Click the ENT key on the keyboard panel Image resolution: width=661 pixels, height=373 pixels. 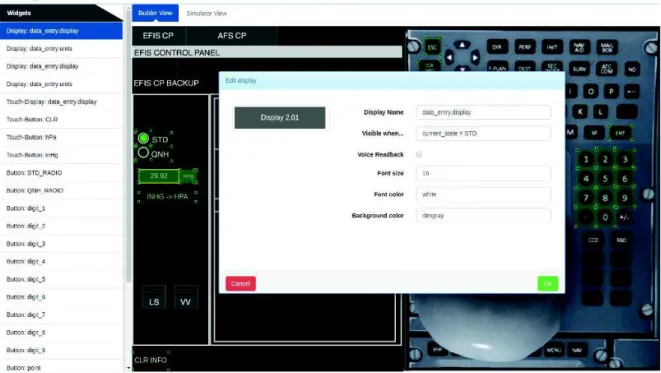point(620,133)
